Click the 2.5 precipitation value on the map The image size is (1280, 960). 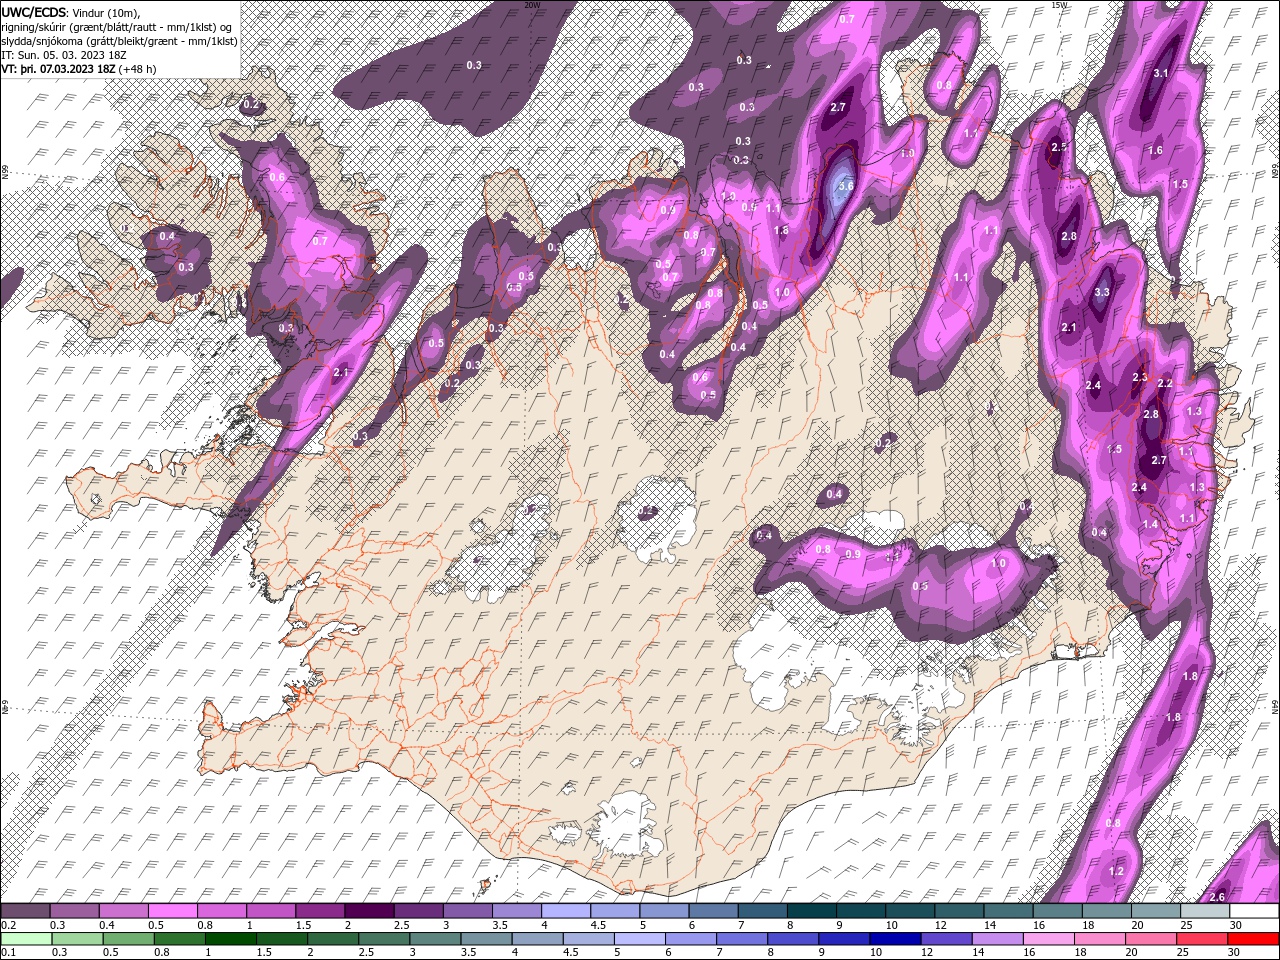coord(1059,148)
